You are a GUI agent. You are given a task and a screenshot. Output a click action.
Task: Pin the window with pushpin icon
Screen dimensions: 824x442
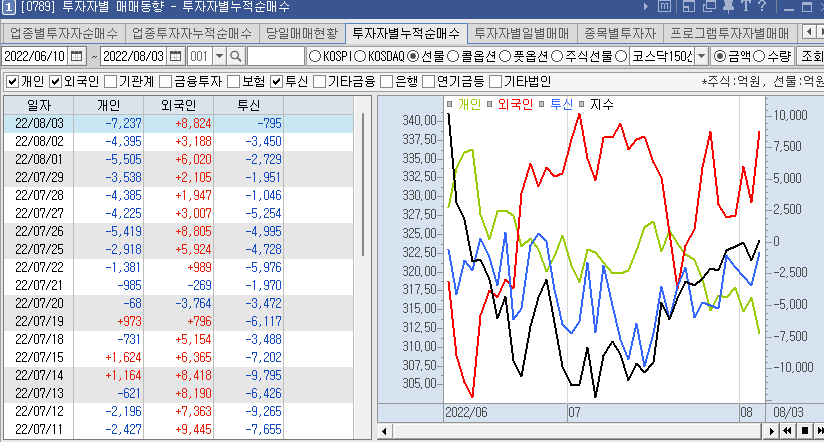click(x=728, y=7)
